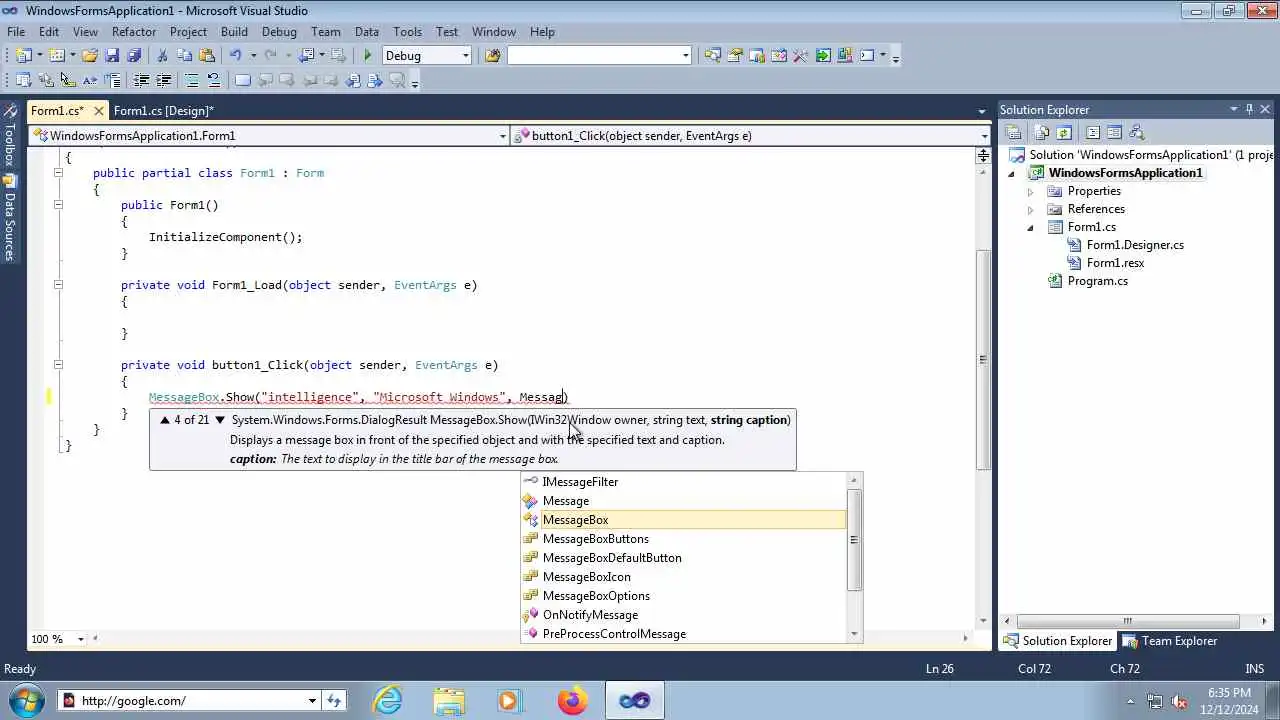Screen dimensions: 1280x720
Task: Expand the References node
Action: [1030, 209]
